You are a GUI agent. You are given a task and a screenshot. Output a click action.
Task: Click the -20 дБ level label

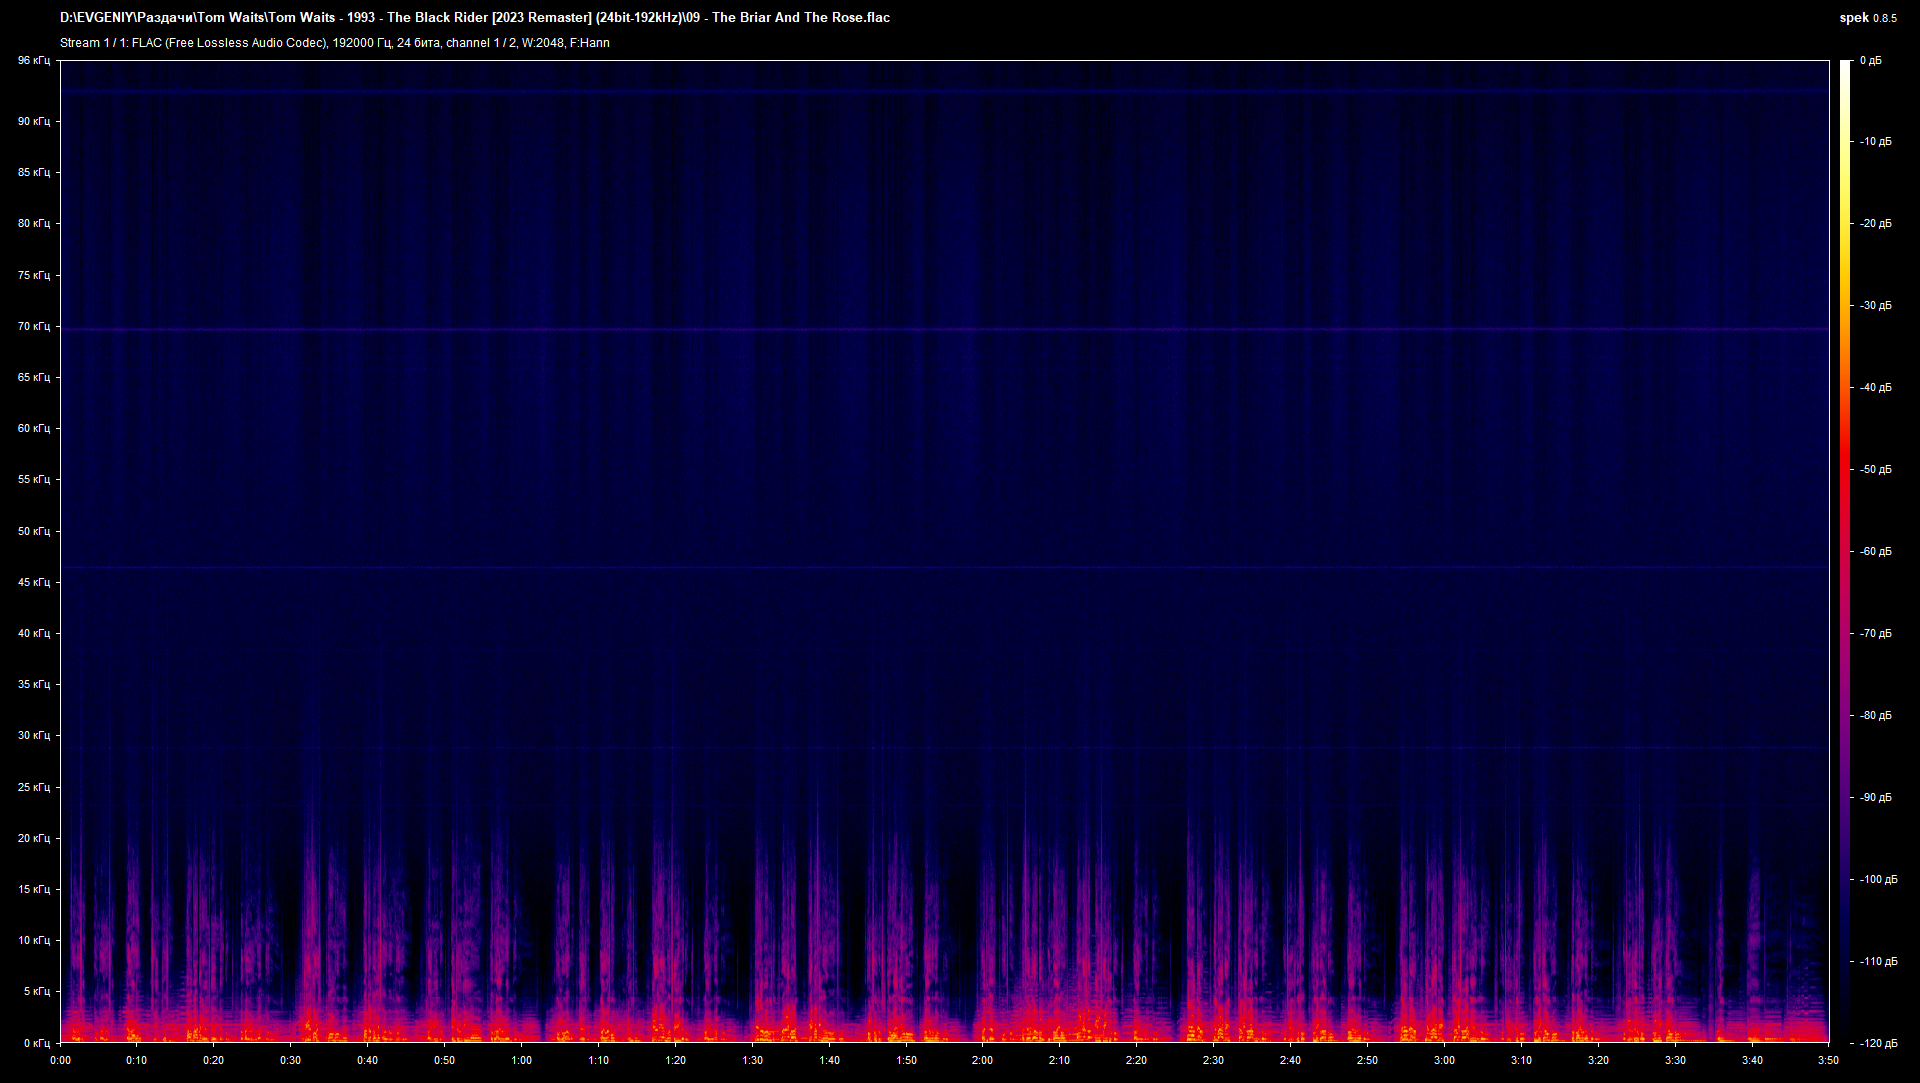coord(1876,224)
